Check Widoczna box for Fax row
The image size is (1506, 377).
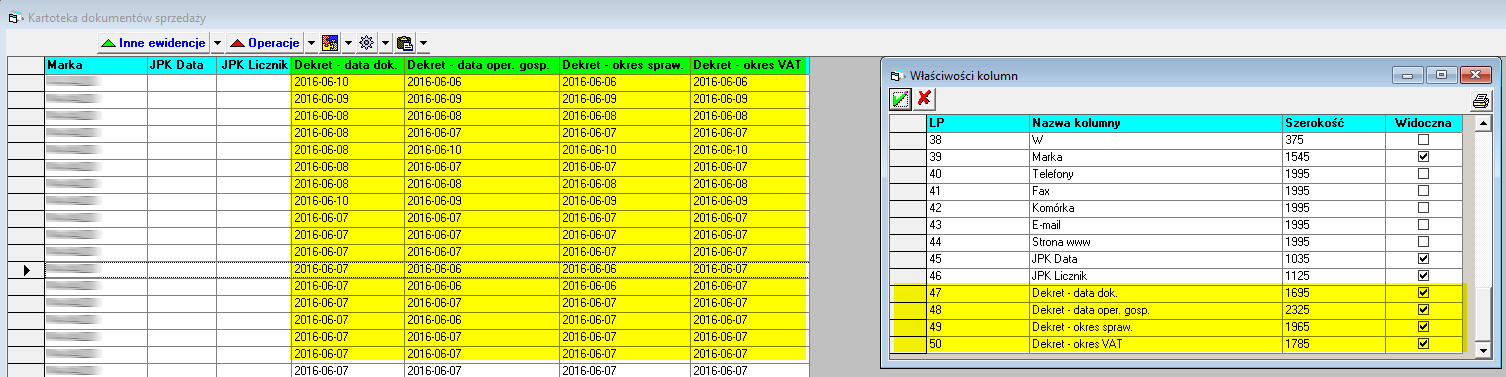[1423, 191]
